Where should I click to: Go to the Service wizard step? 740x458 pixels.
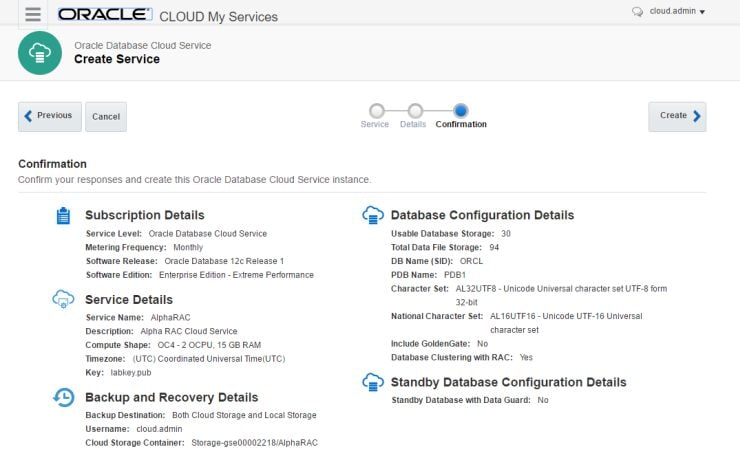[376, 111]
